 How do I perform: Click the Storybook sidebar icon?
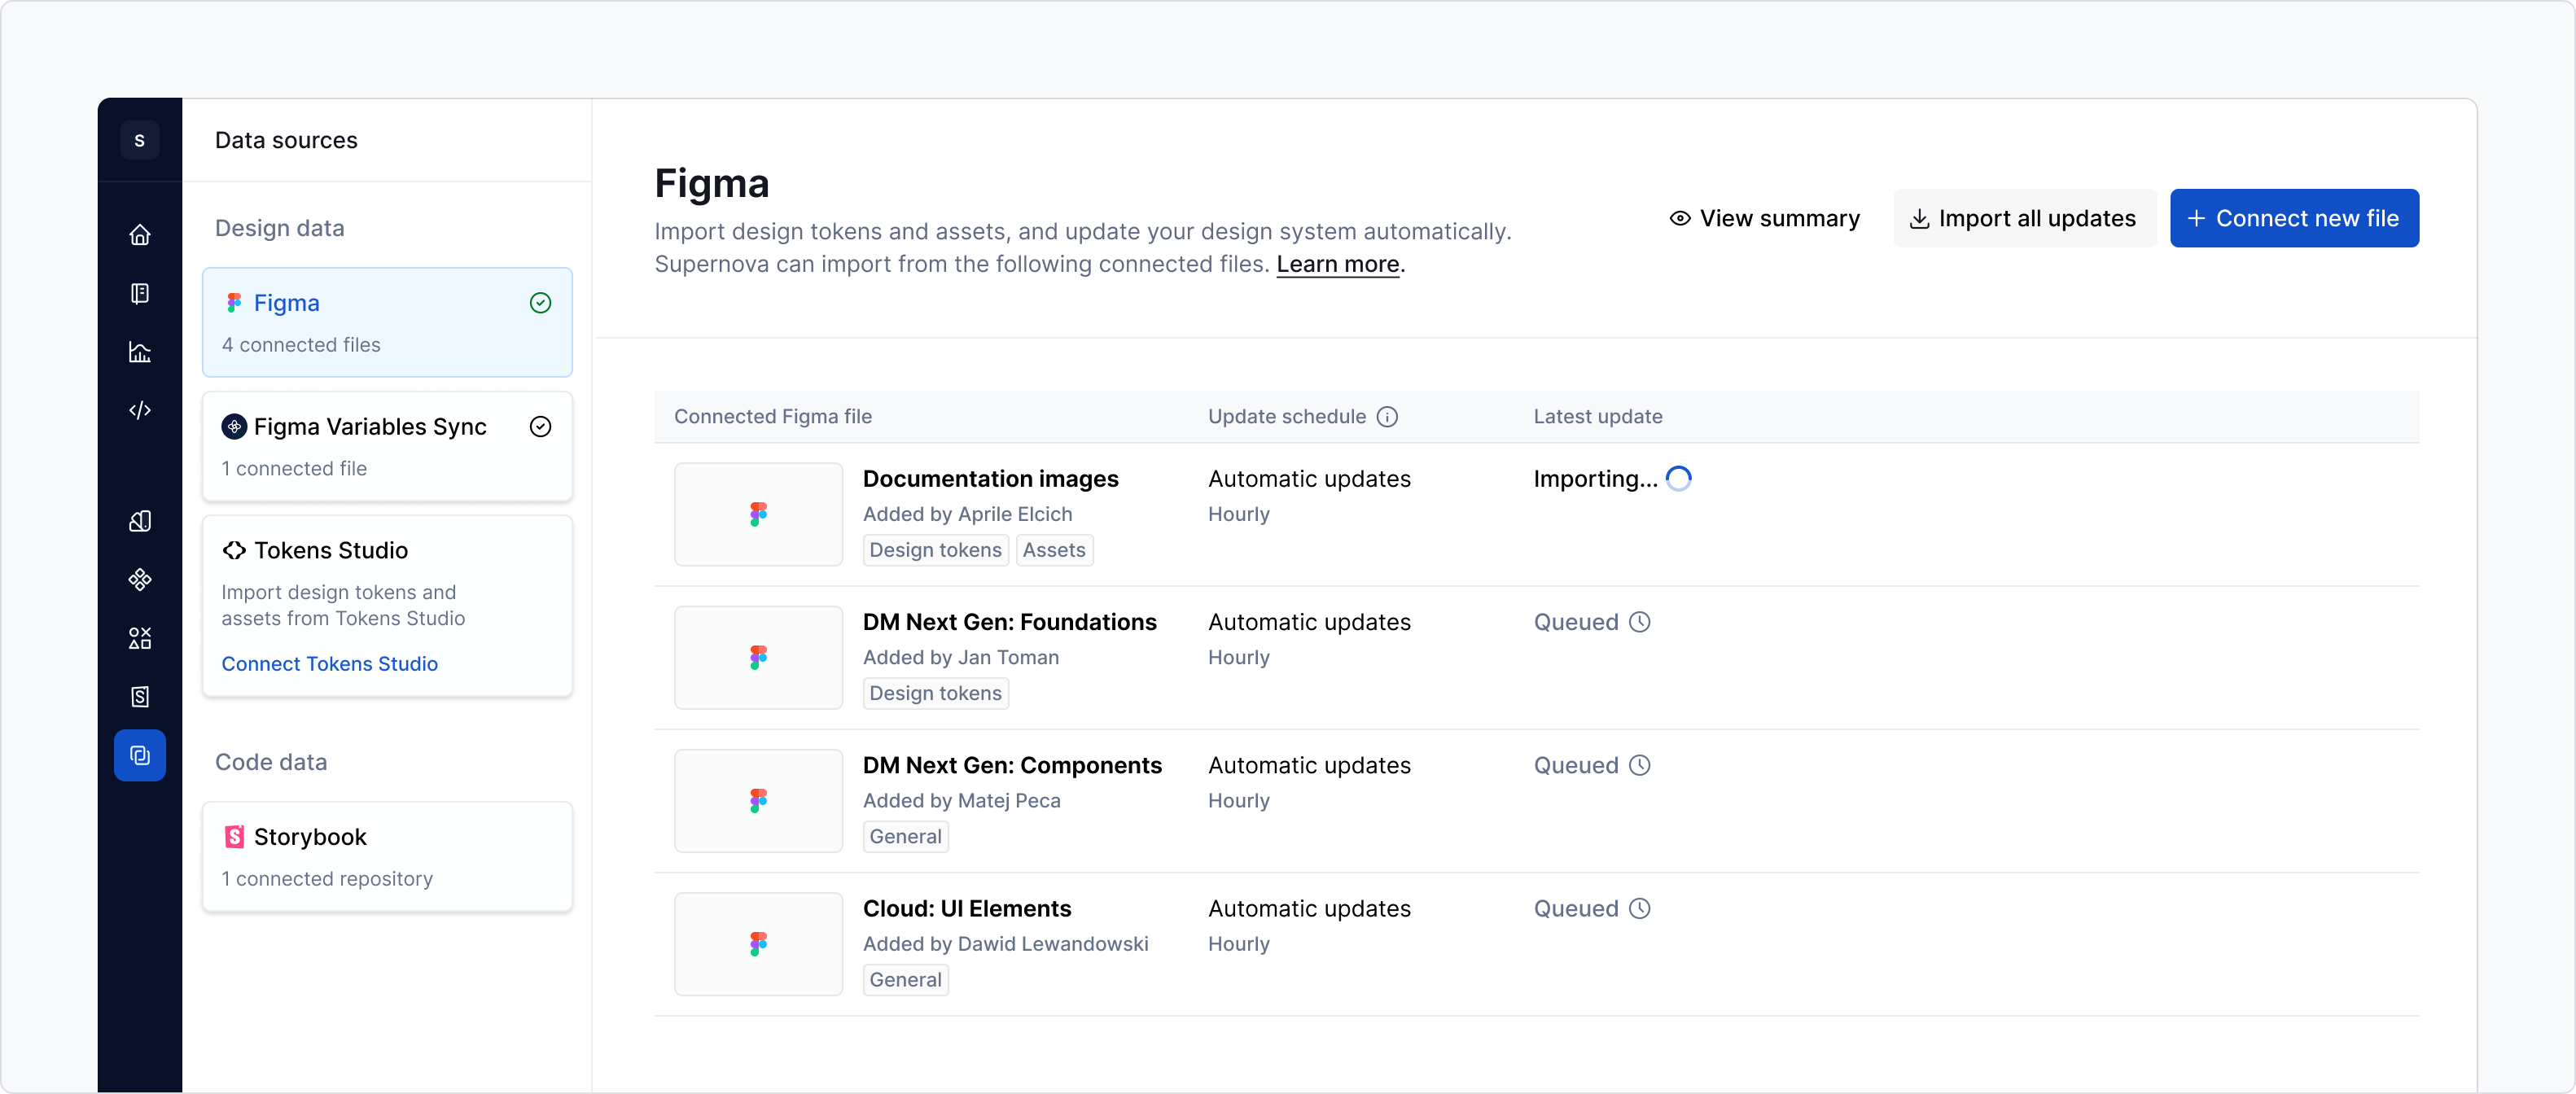[140, 697]
